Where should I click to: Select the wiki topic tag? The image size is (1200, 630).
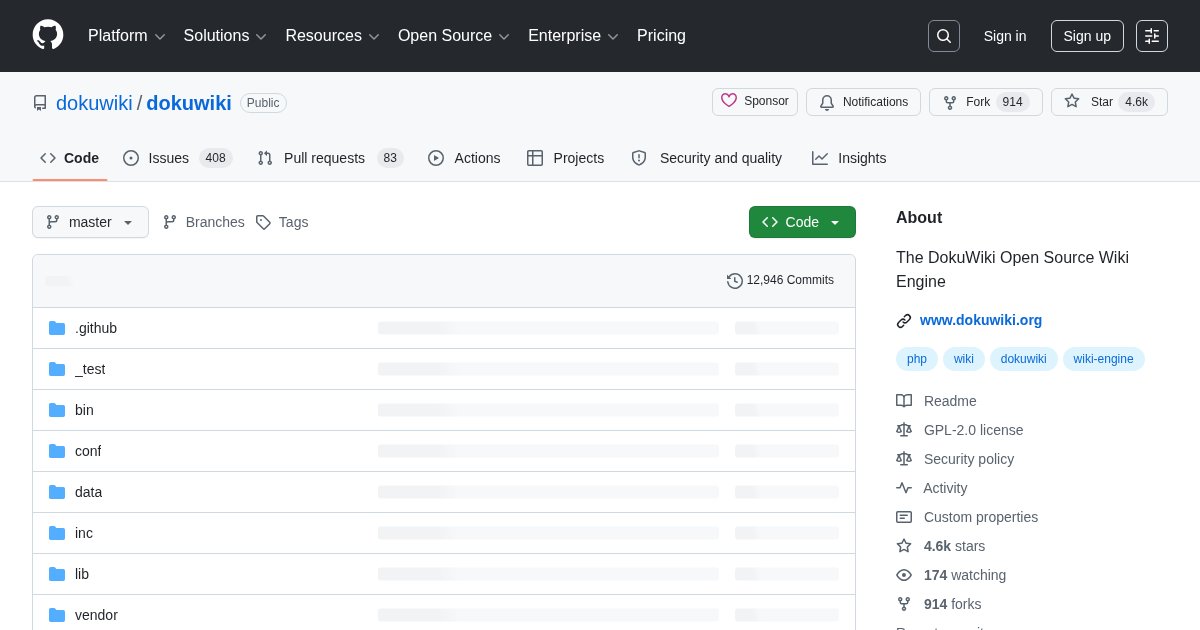point(964,359)
